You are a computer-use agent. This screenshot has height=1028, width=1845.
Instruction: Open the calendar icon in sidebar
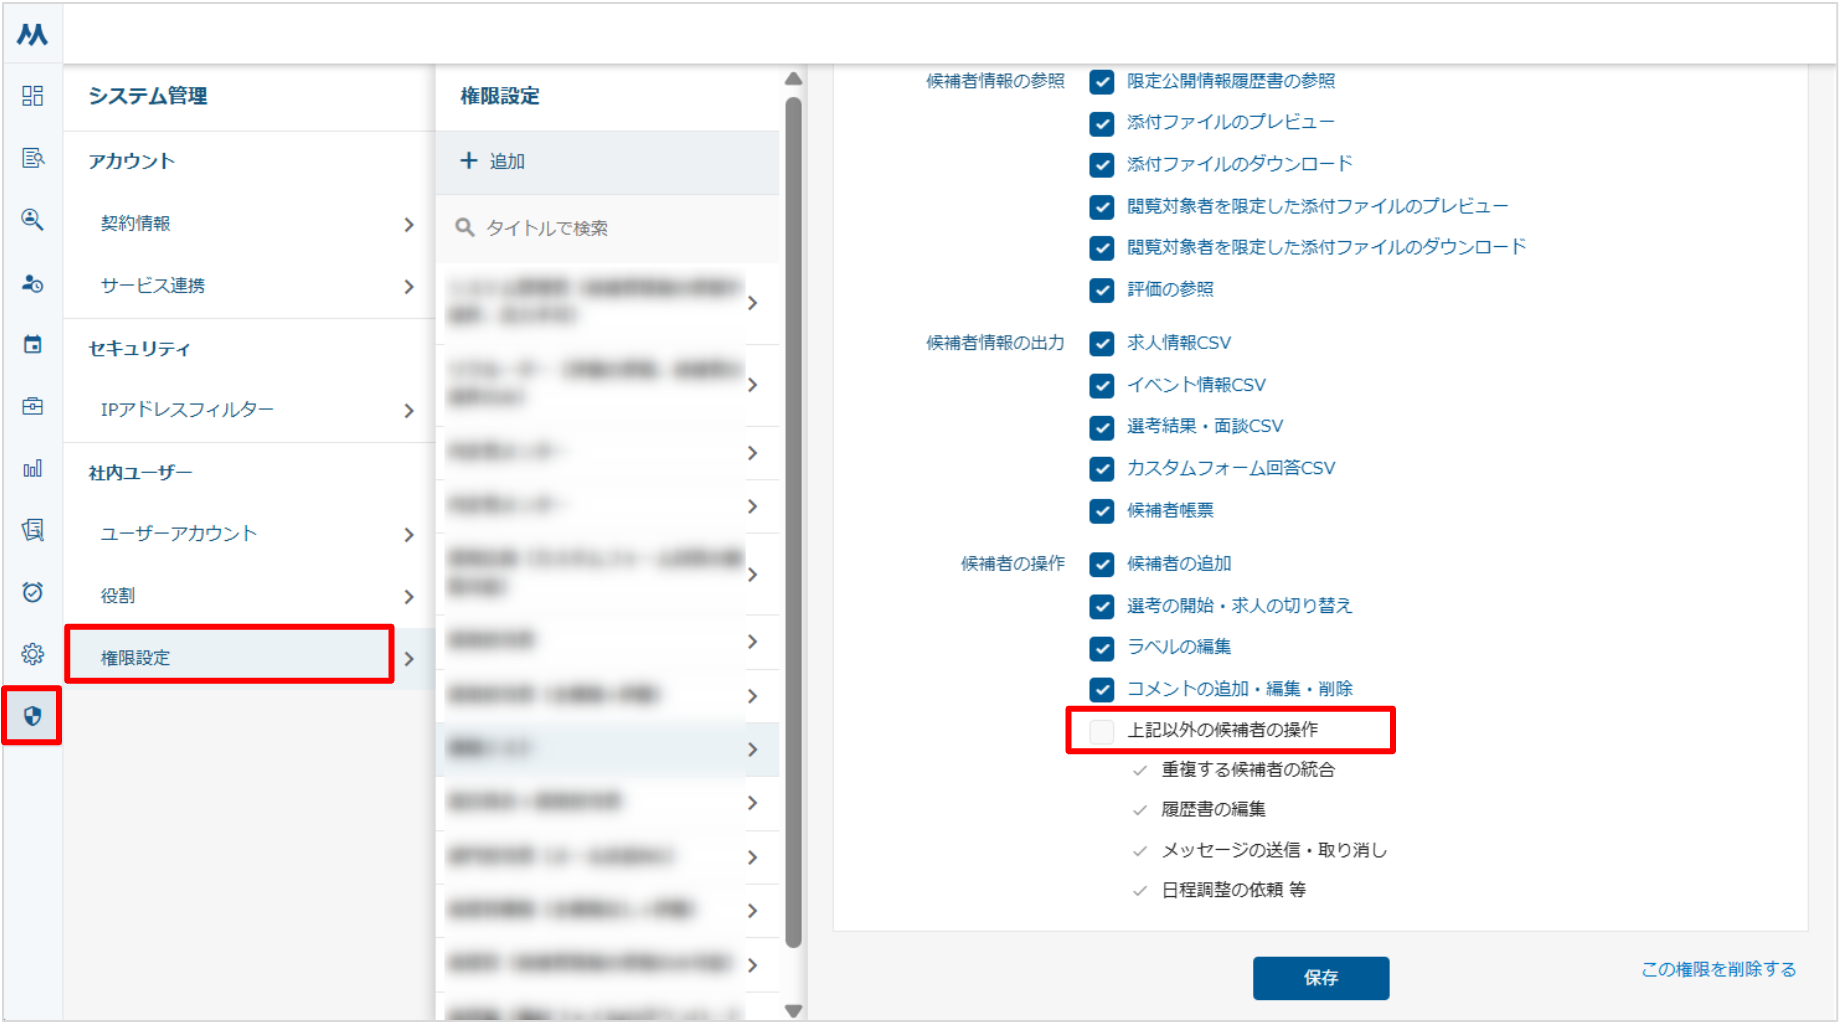coord(32,345)
